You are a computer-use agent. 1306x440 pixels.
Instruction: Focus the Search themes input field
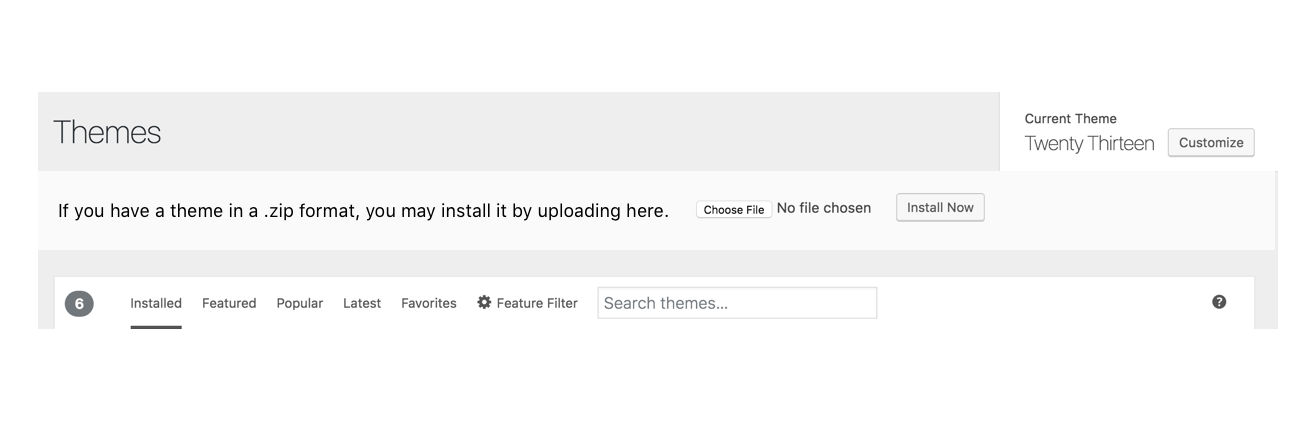[737, 303]
